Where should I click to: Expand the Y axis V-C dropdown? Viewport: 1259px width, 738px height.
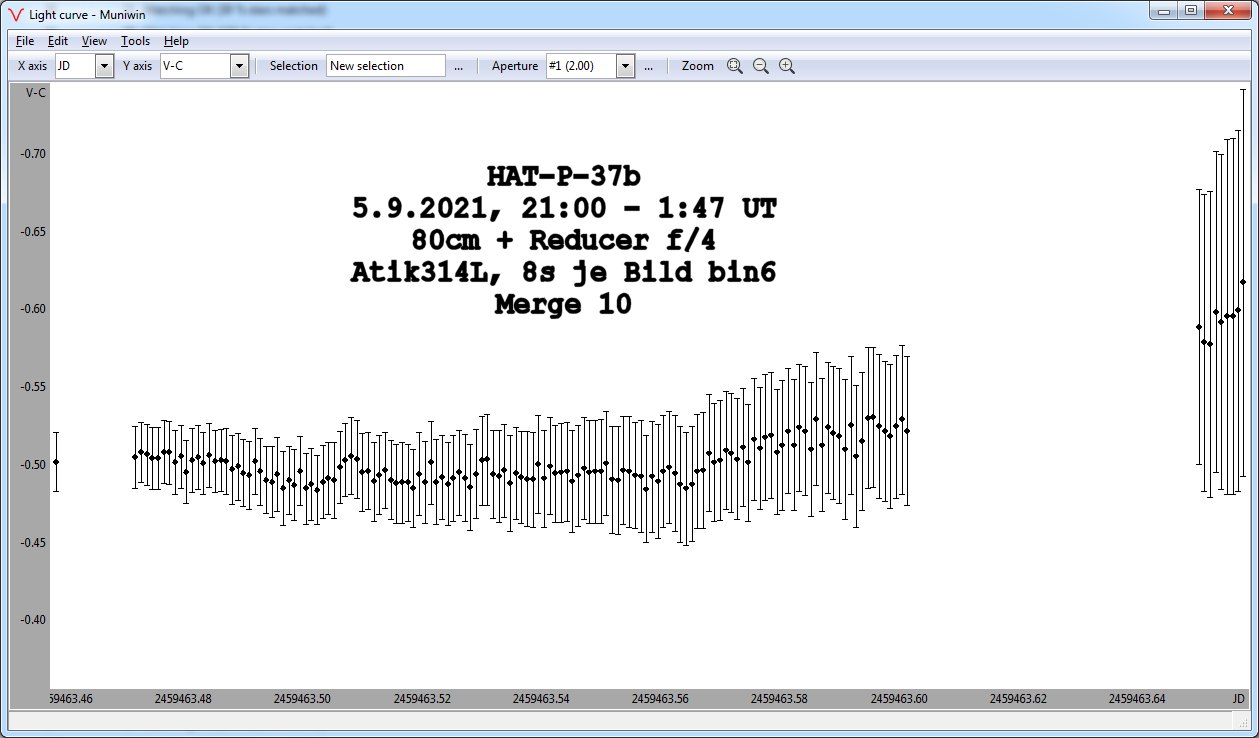[239, 66]
